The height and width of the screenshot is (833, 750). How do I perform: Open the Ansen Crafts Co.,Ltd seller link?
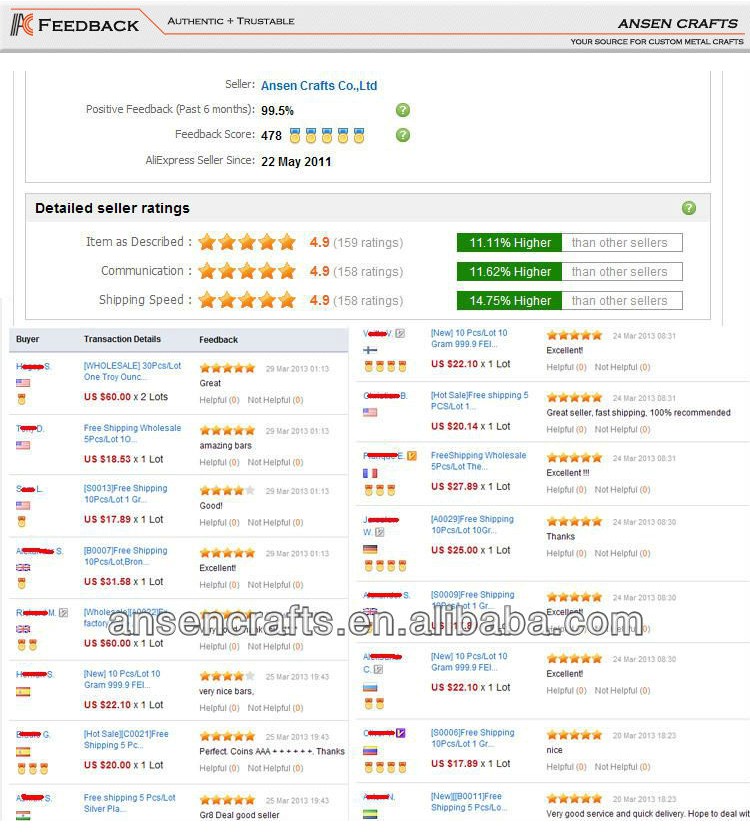point(319,86)
